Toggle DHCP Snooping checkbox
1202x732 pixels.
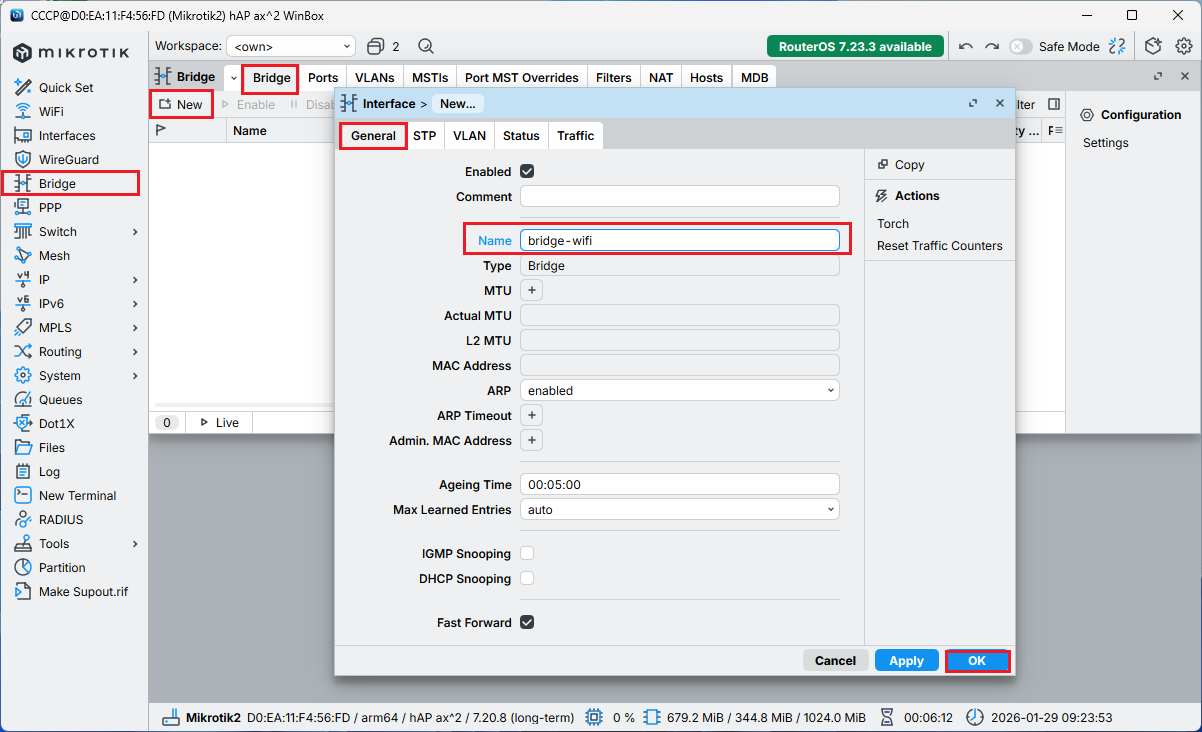527,579
